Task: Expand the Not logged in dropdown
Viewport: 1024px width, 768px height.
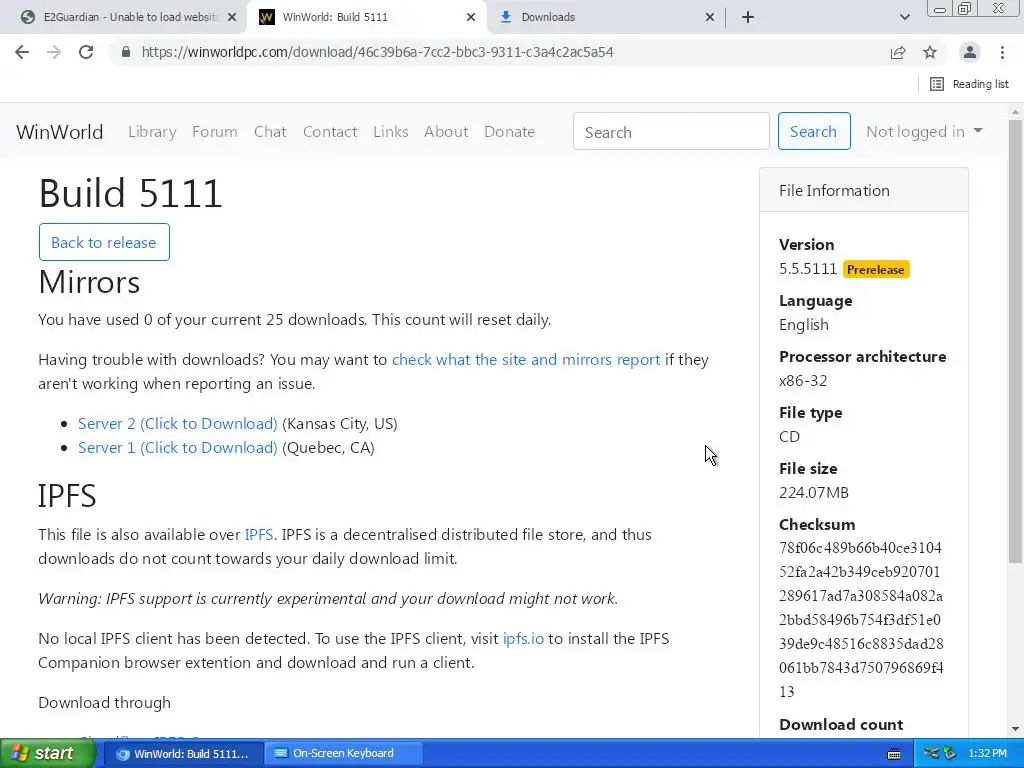Action: 924,132
